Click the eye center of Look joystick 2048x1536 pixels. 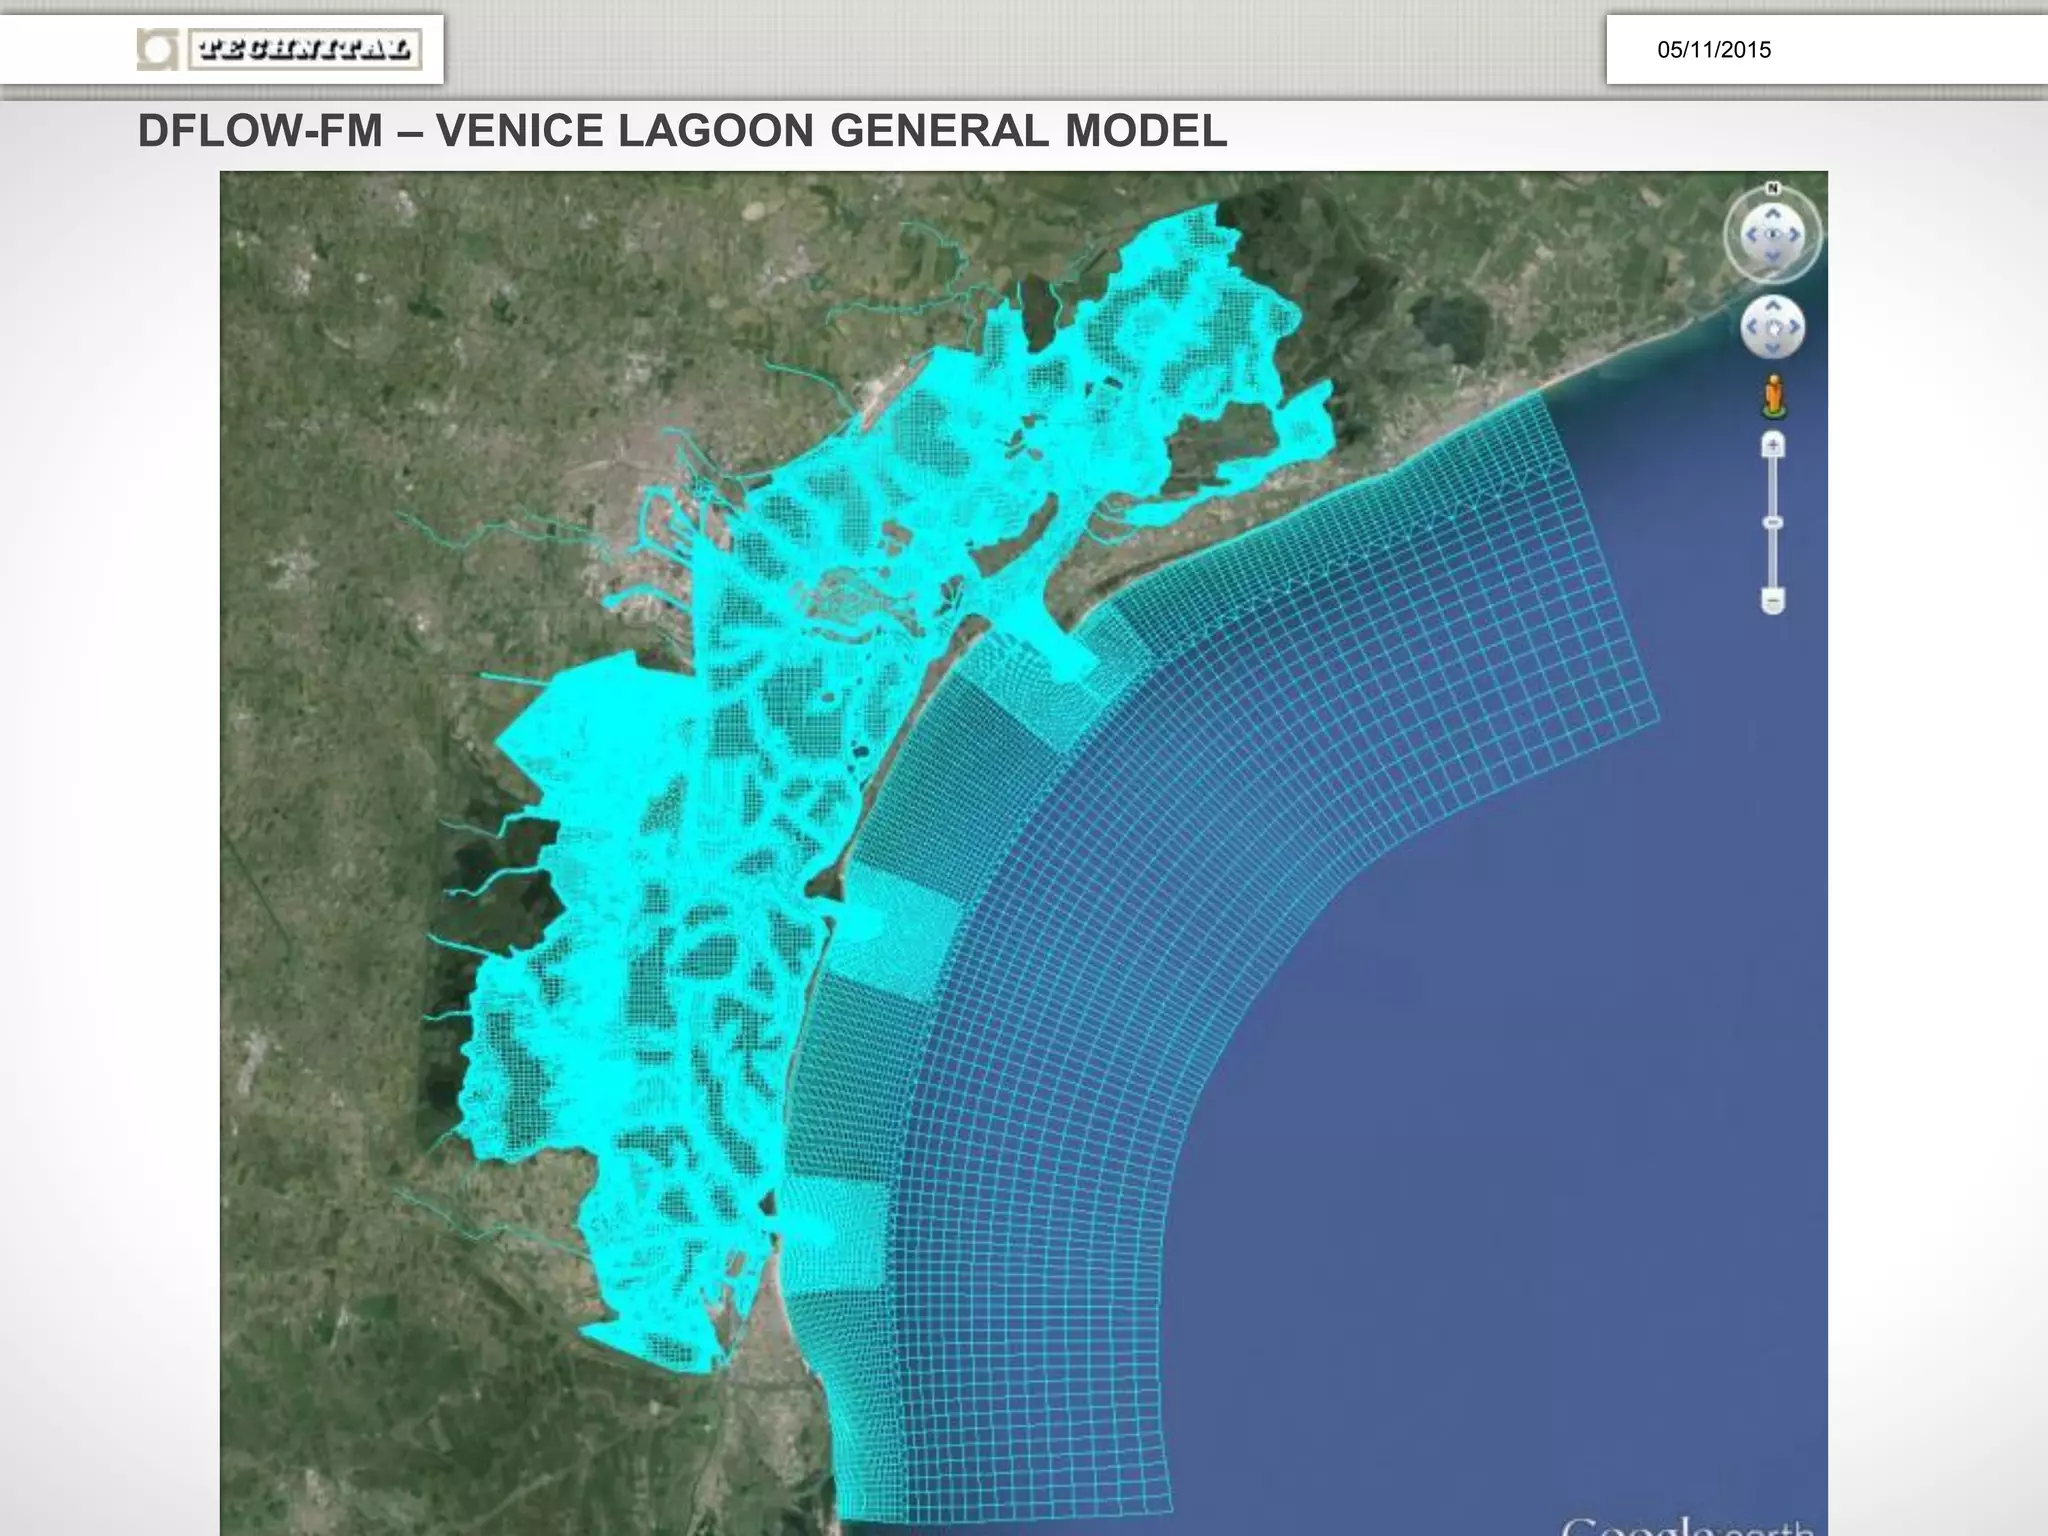click(x=1773, y=235)
